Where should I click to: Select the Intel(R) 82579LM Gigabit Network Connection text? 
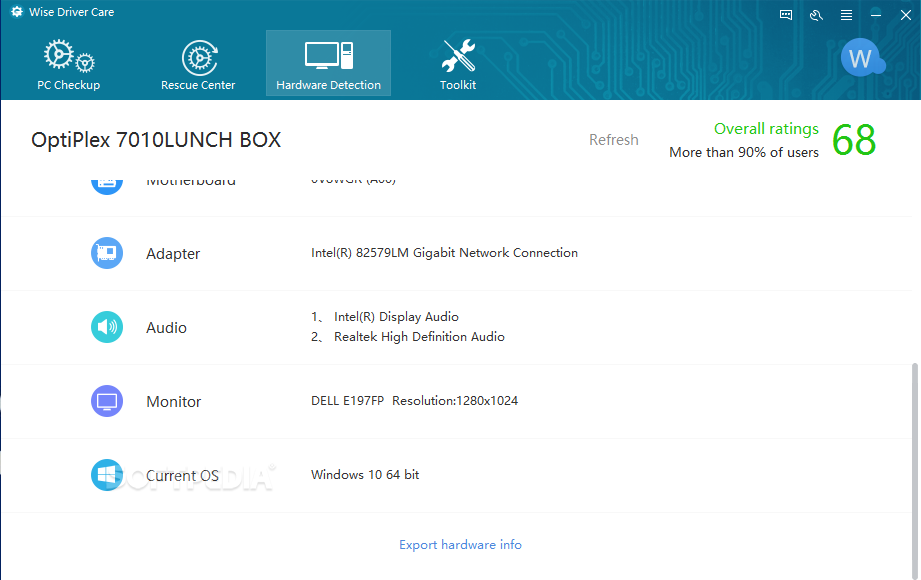tap(445, 253)
